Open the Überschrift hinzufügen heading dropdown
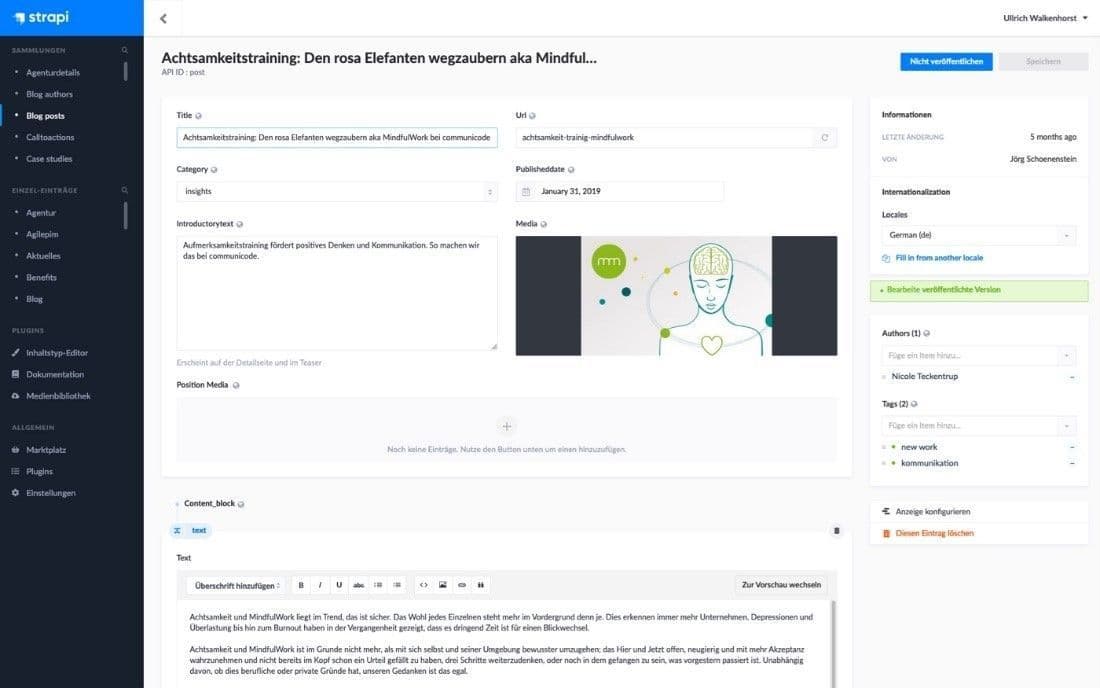Screen dimensions: 1100x688 tap(234, 584)
